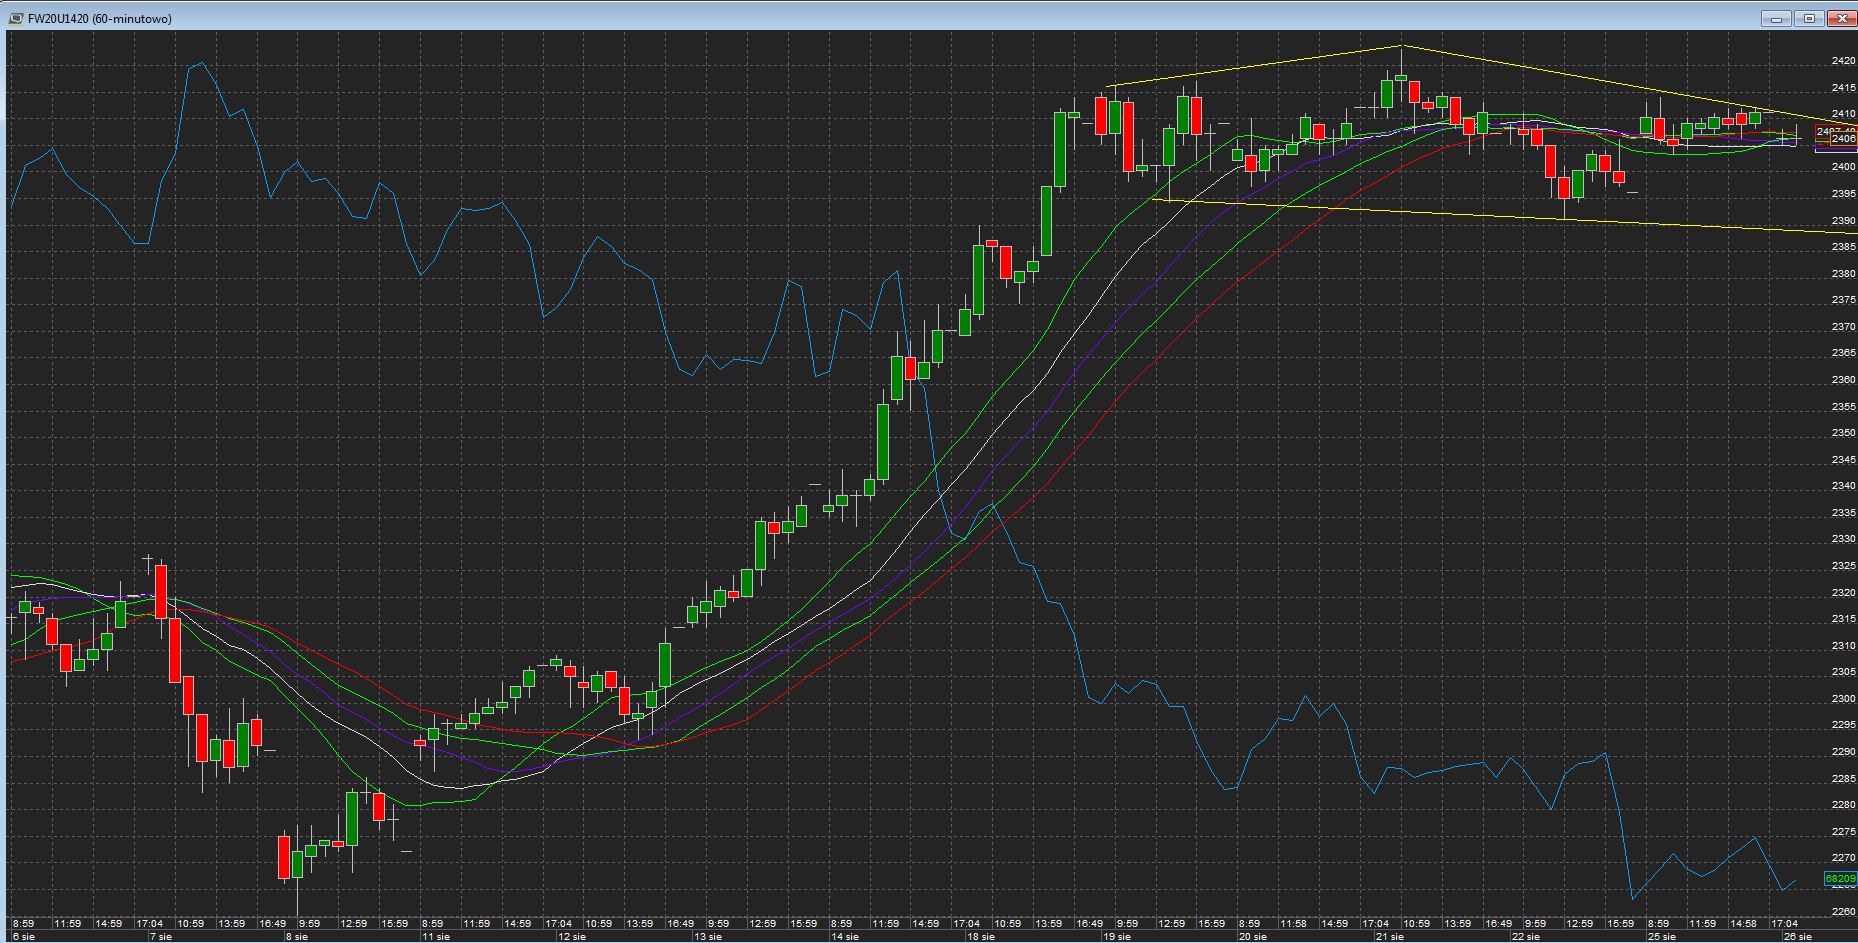Close the FW20U1420 chart window
The width and height of the screenshot is (1858, 943).
click(x=1842, y=18)
